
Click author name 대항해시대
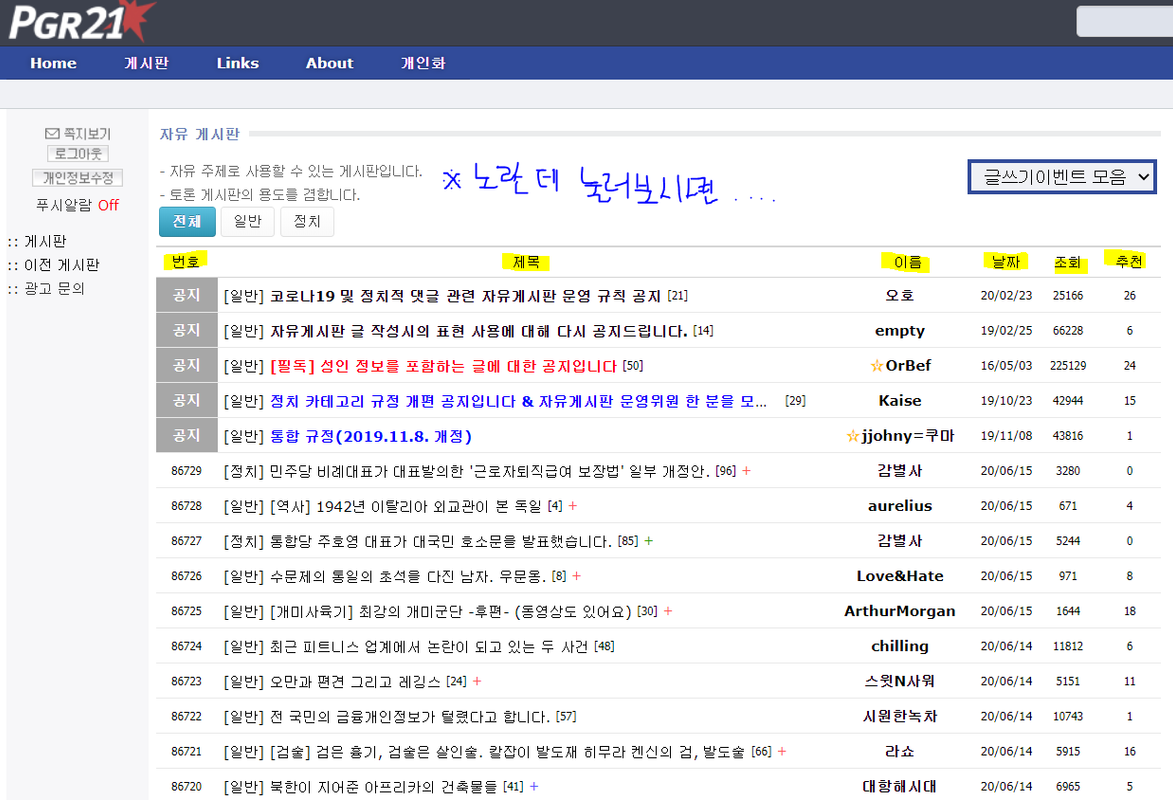pos(900,787)
